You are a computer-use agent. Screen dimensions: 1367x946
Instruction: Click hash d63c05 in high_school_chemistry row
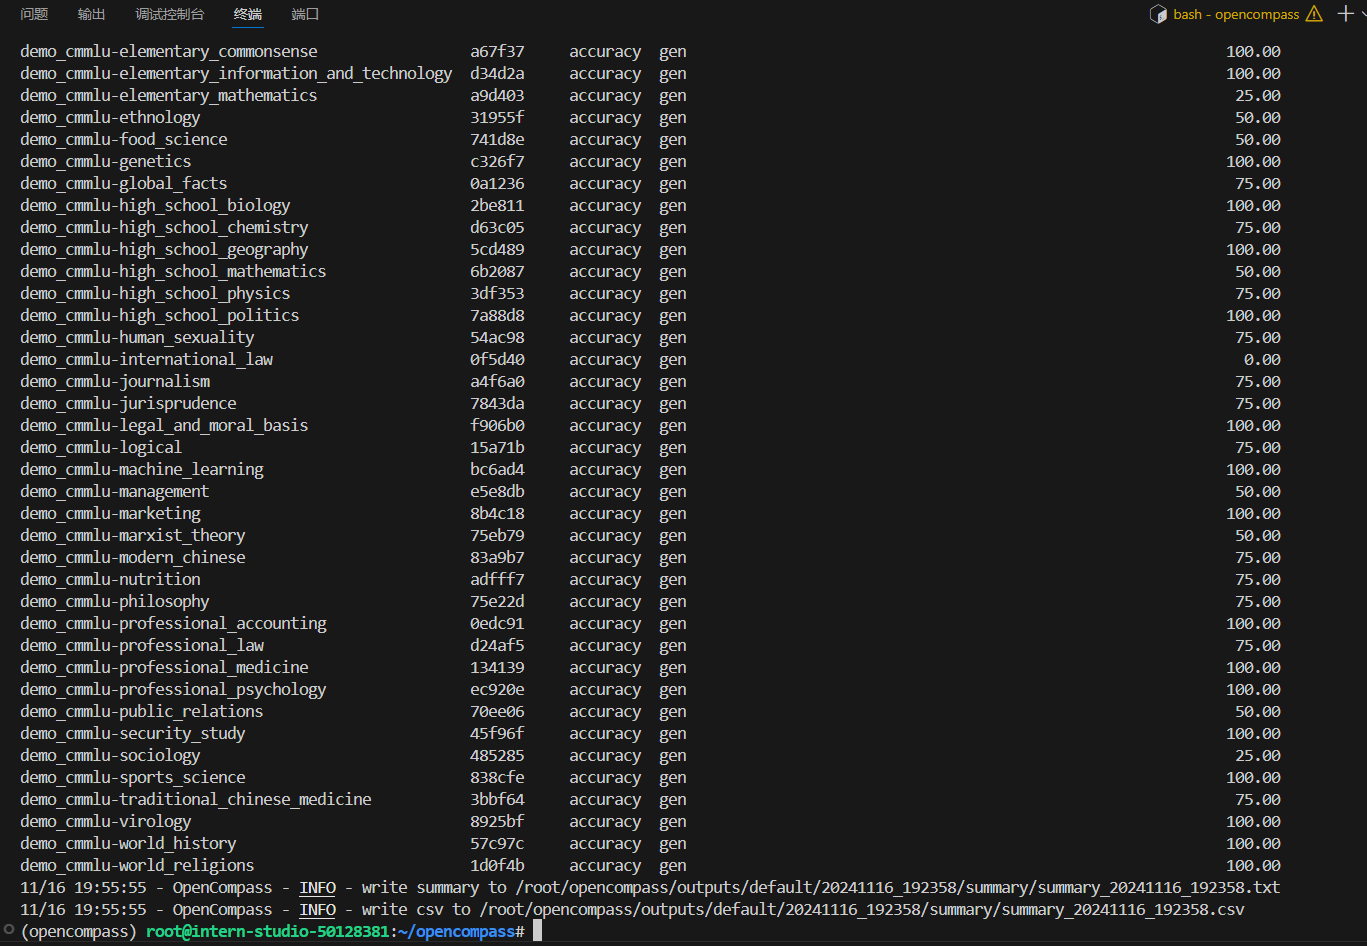(497, 227)
